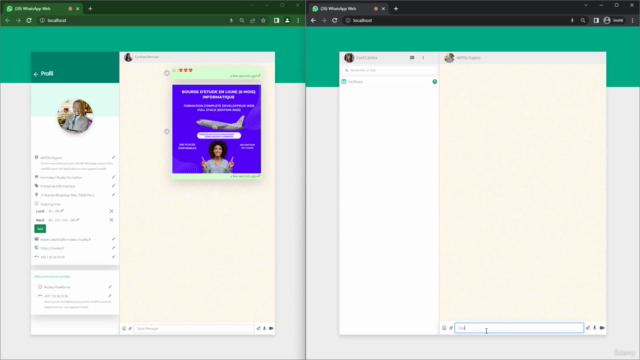Delete the Mardi opening time row
This screenshot has width=640, height=360.
click(x=111, y=220)
